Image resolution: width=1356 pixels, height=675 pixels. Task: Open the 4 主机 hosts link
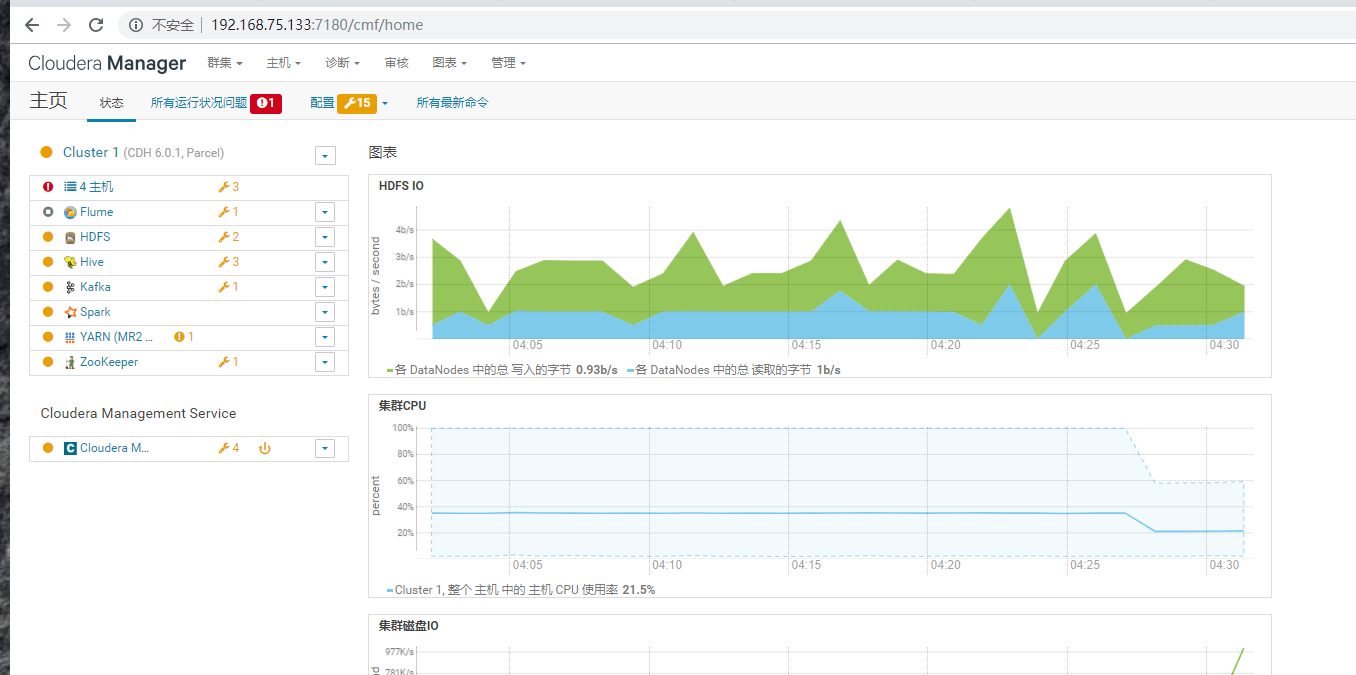(97, 187)
